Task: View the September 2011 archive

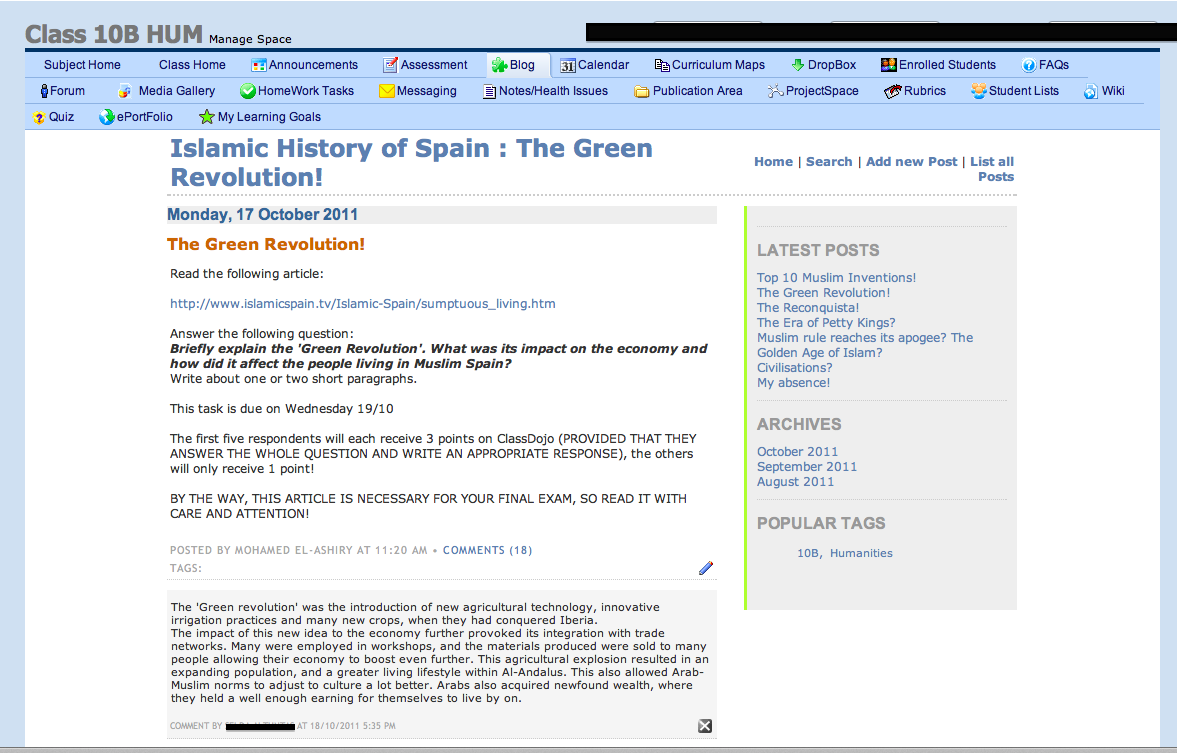Action: 806,467
